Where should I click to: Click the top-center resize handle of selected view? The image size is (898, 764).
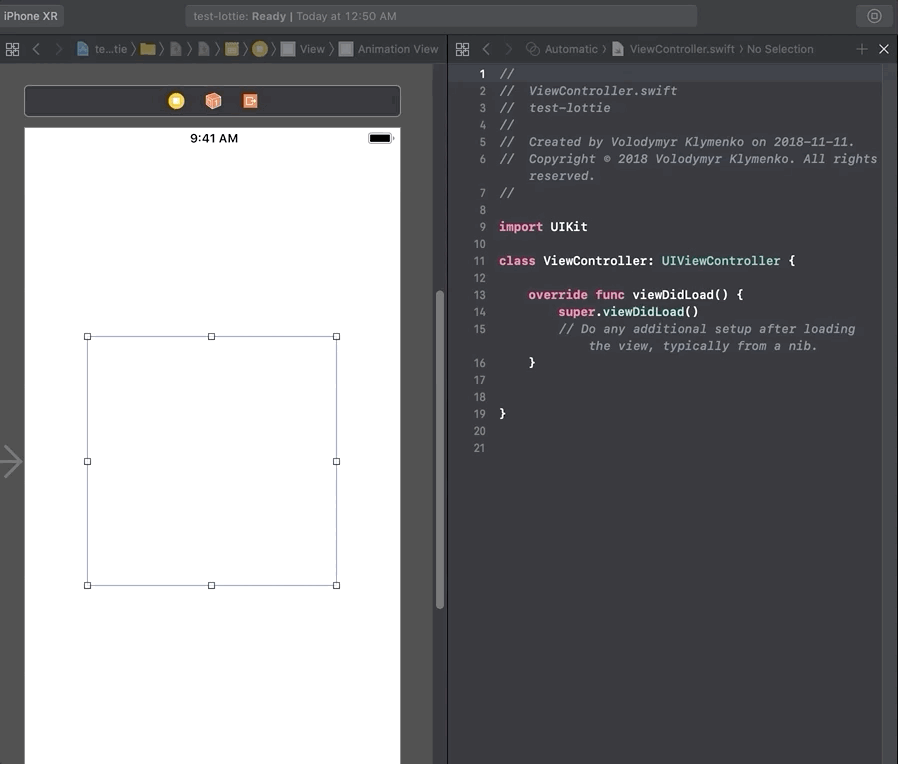point(211,337)
